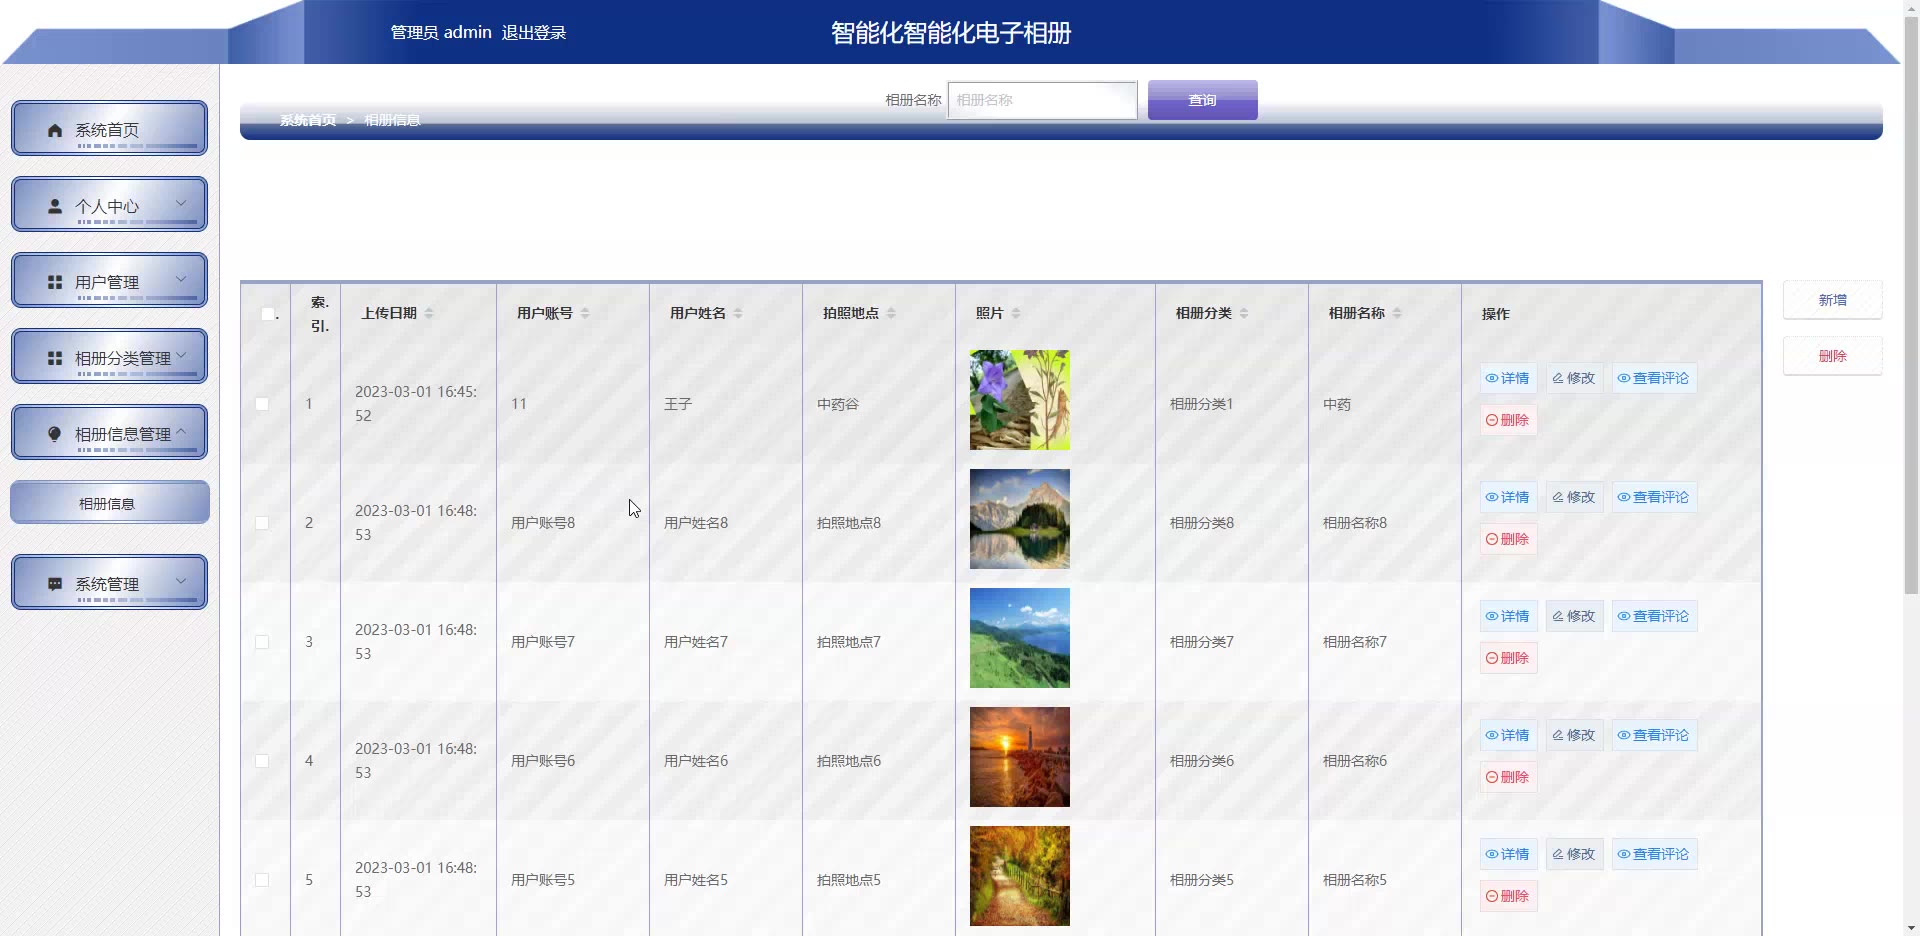Click the grid icon beside 用户管理

coord(55,282)
